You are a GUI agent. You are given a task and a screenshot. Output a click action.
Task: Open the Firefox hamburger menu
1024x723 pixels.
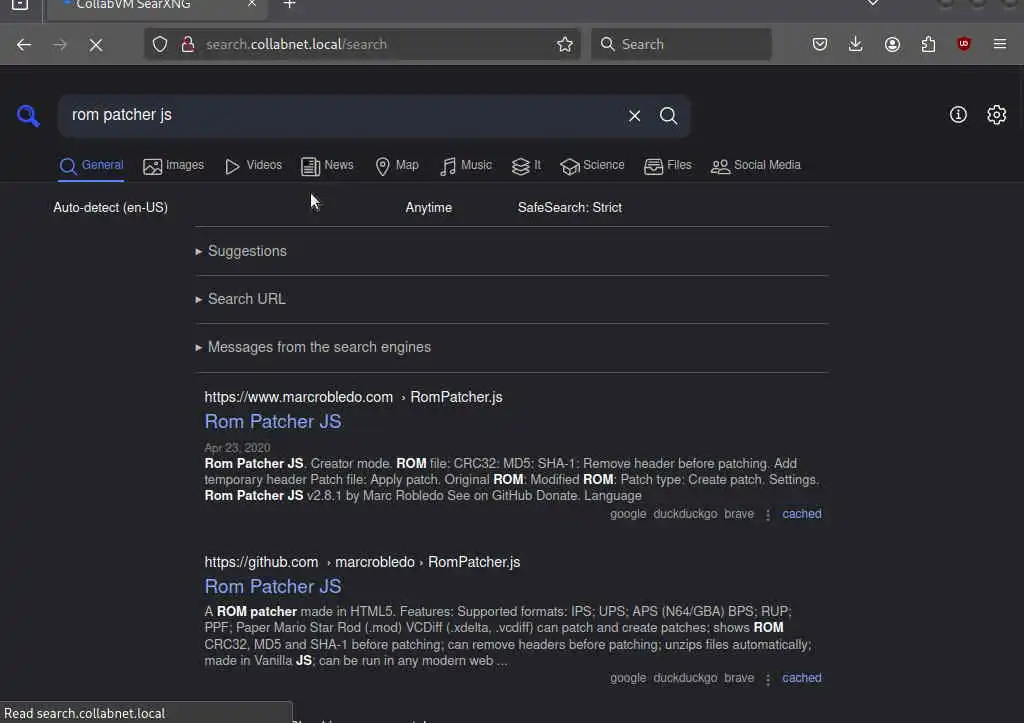tap(1000, 44)
